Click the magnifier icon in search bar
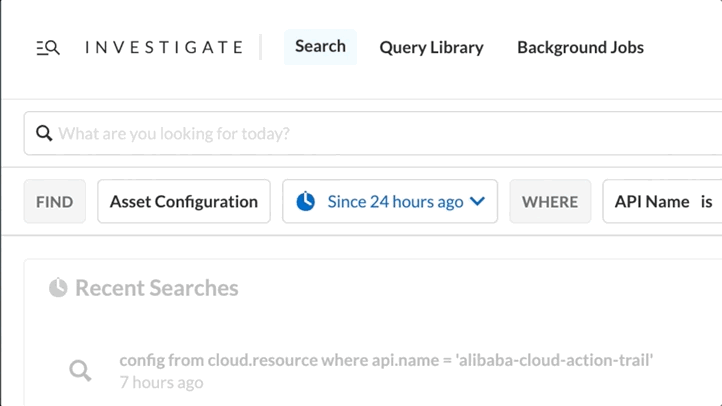This screenshot has width=722, height=406. coord(44,133)
